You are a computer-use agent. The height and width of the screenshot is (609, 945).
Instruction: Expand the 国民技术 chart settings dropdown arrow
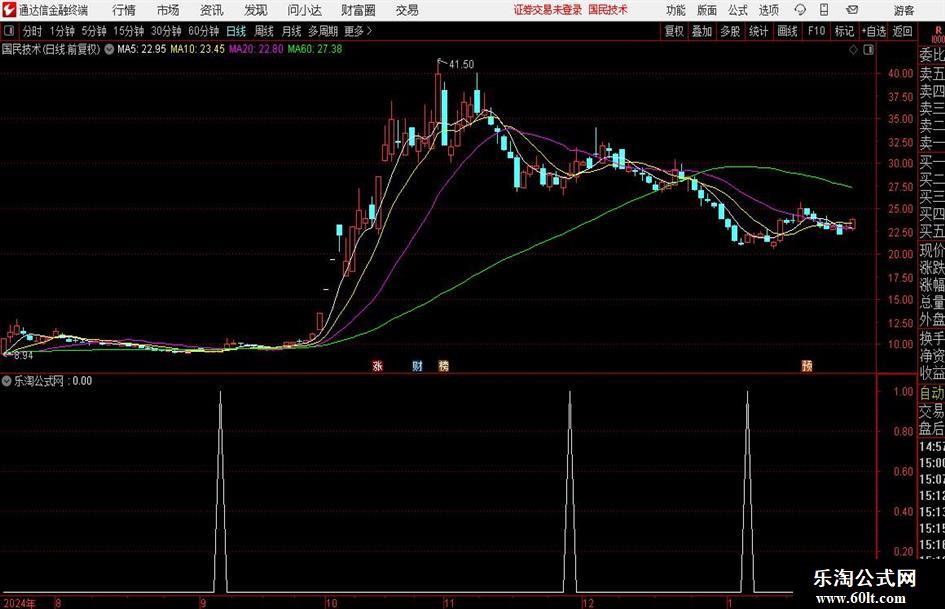tap(109, 49)
